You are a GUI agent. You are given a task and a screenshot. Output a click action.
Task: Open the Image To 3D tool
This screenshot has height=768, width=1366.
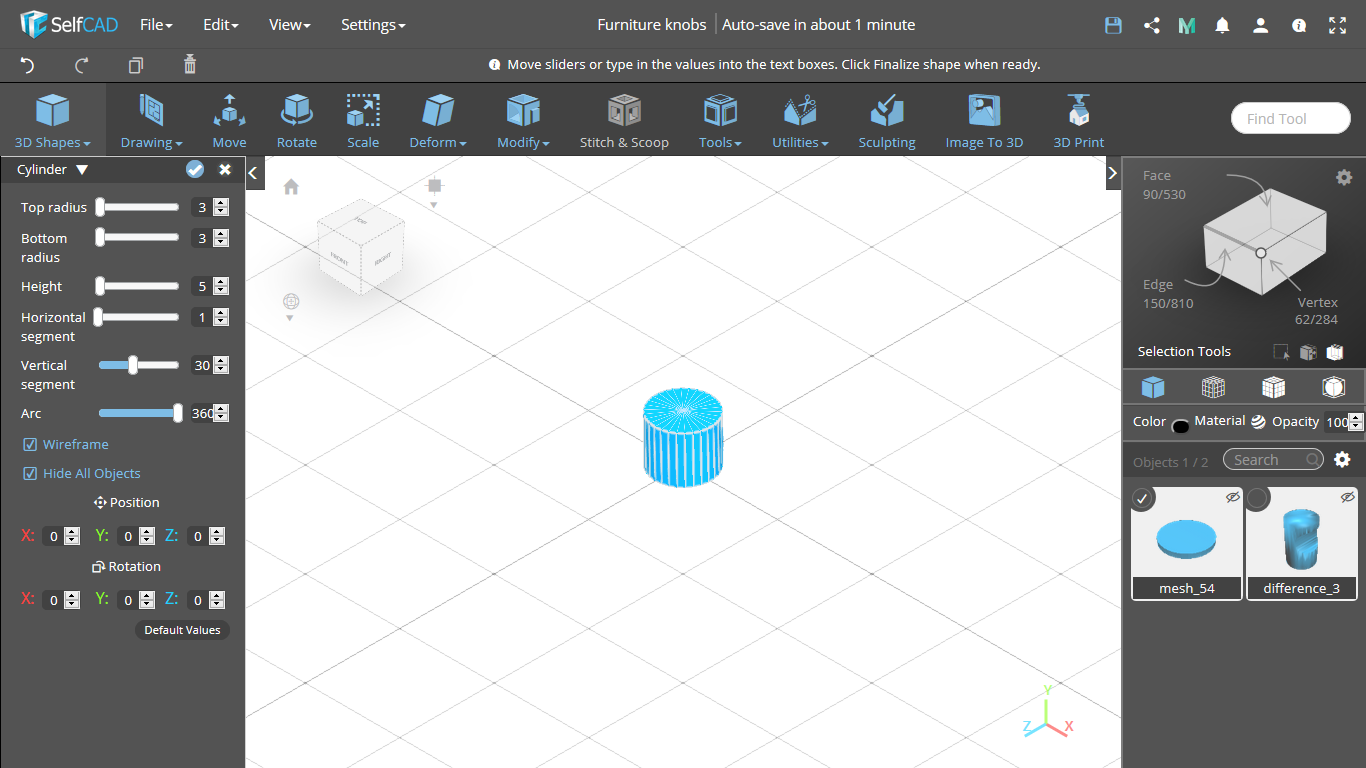coord(985,121)
